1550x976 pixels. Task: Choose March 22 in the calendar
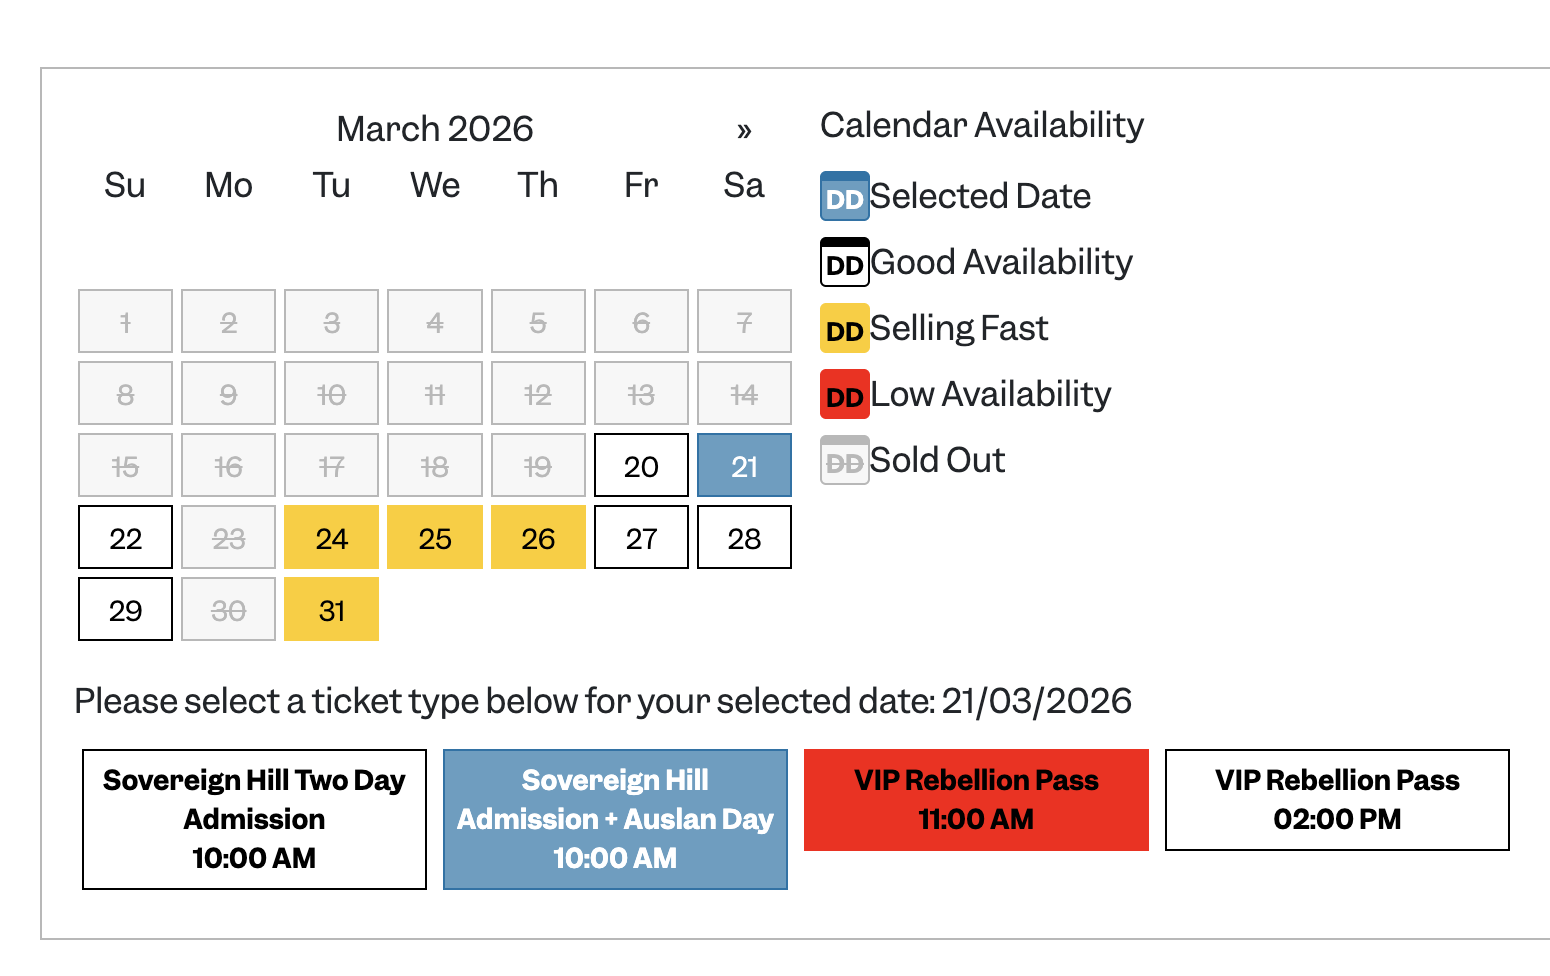click(x=125, y=538)
